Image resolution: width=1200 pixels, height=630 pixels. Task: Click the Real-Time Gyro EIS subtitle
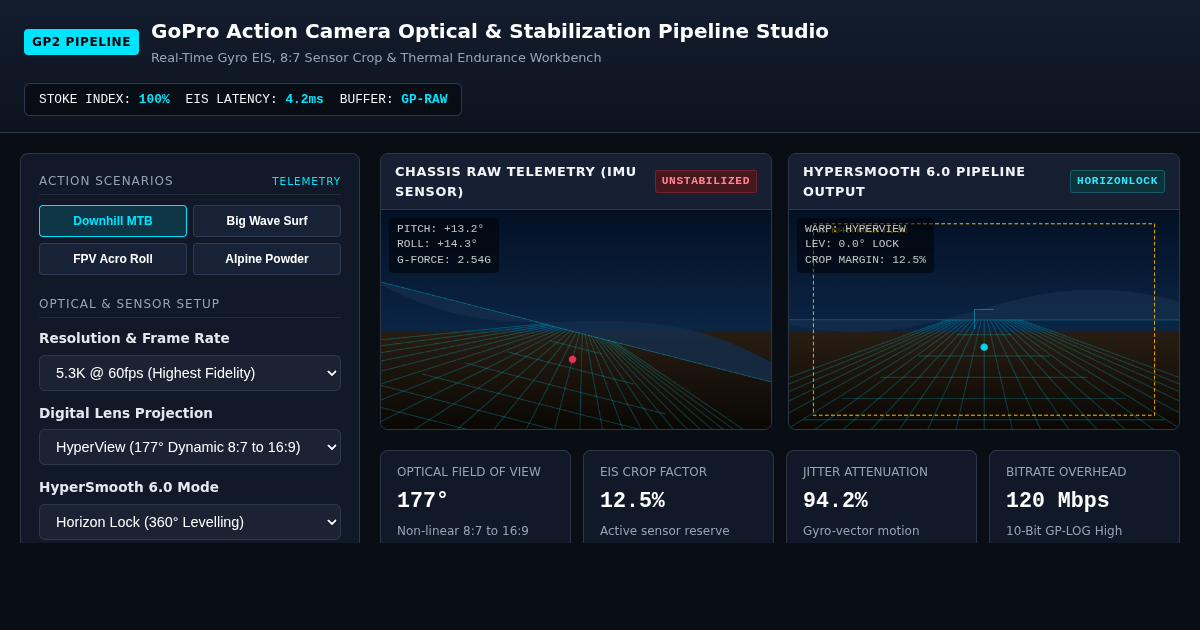point(376,58)
